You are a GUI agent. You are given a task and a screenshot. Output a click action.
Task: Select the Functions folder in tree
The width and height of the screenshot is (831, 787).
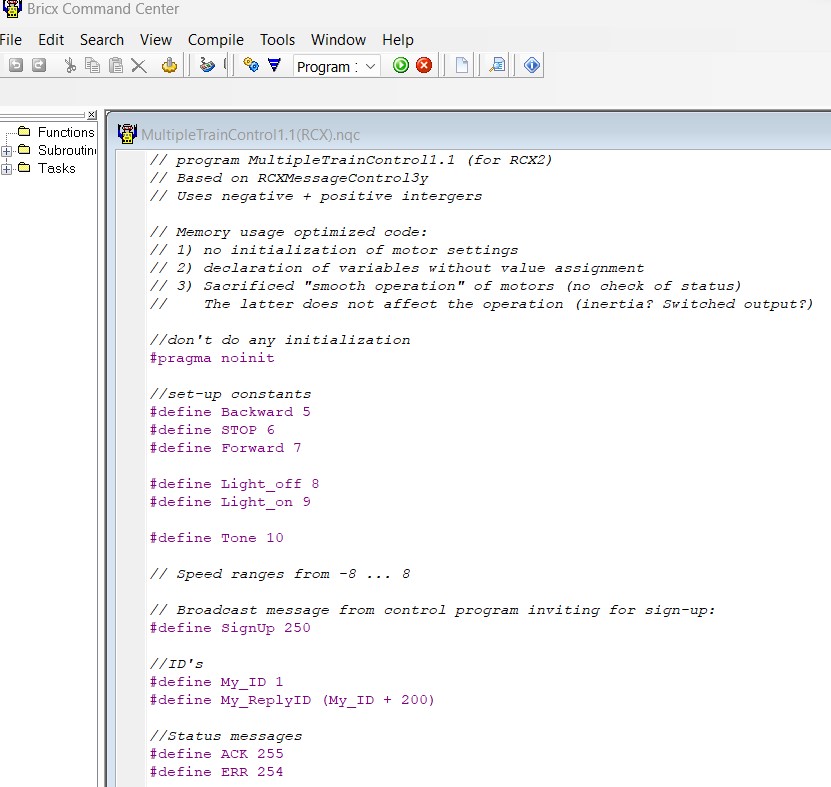(66, 132)
